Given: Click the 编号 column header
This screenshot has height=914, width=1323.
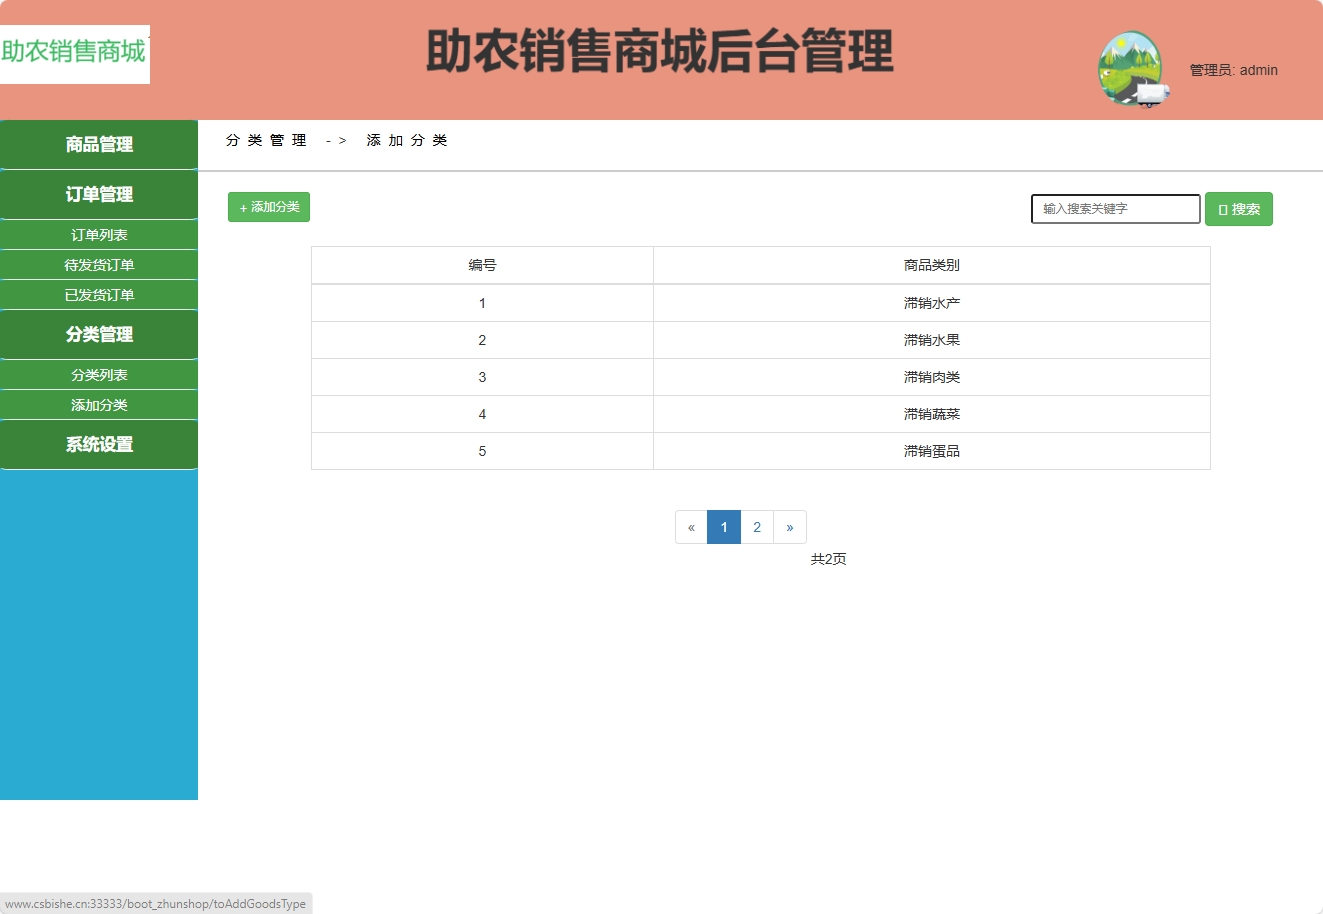Looking at the screenshot, I should (x=482, y=265).
